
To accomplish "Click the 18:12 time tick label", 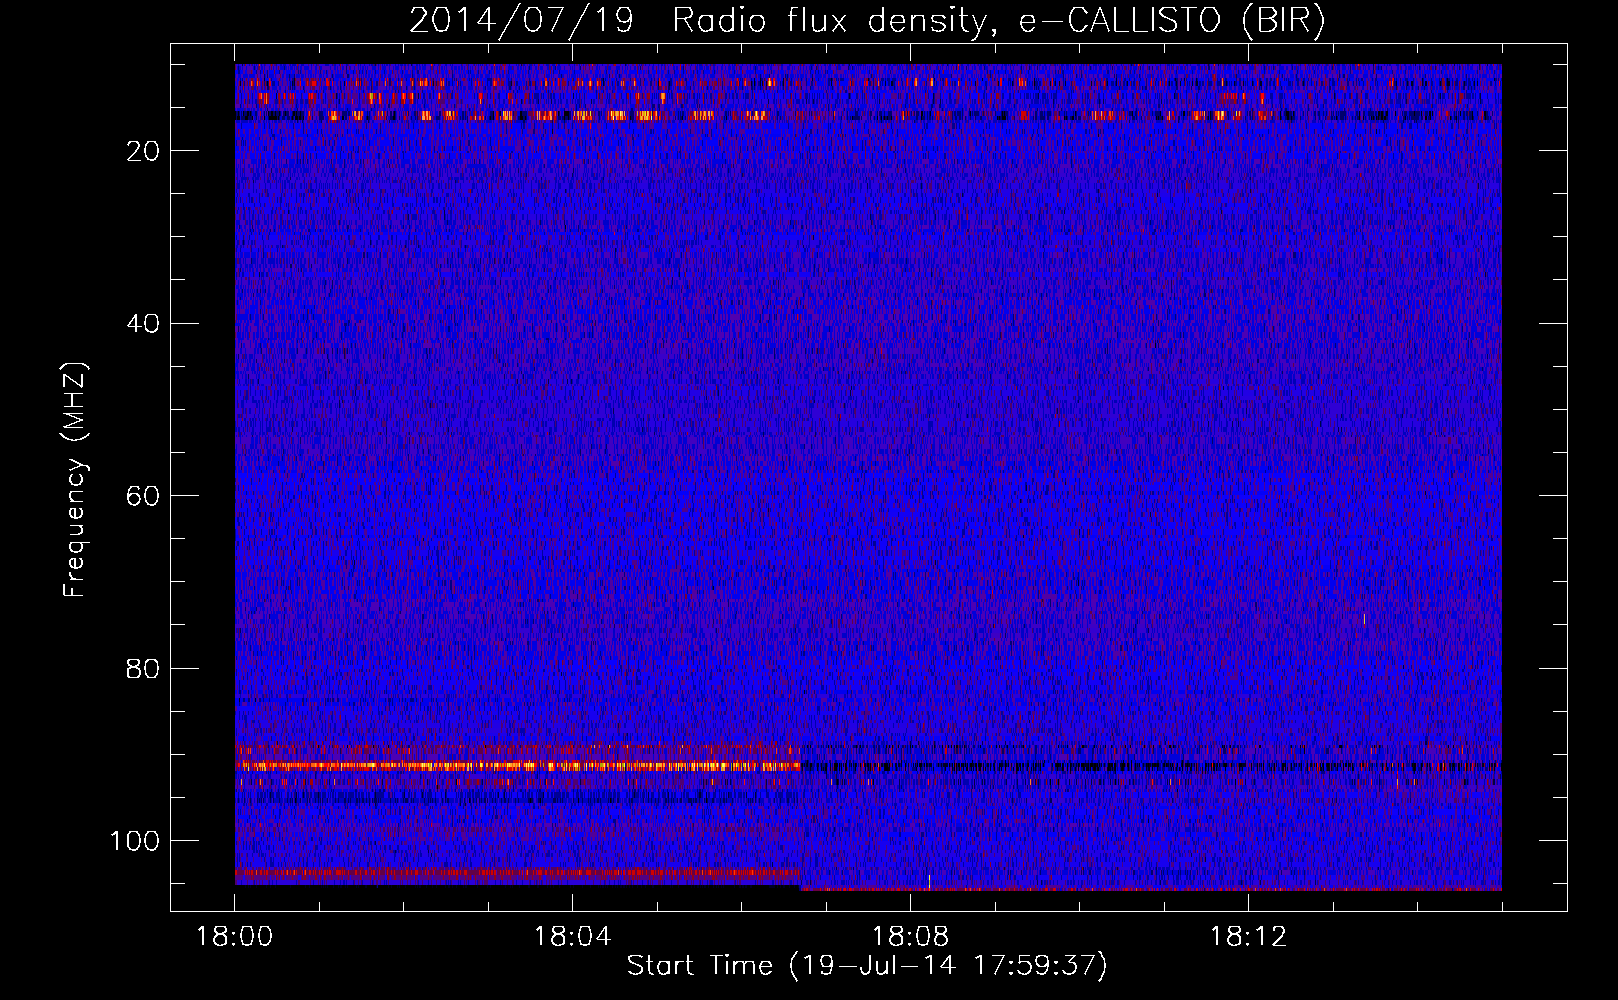I will click(x=1248, y=937).
